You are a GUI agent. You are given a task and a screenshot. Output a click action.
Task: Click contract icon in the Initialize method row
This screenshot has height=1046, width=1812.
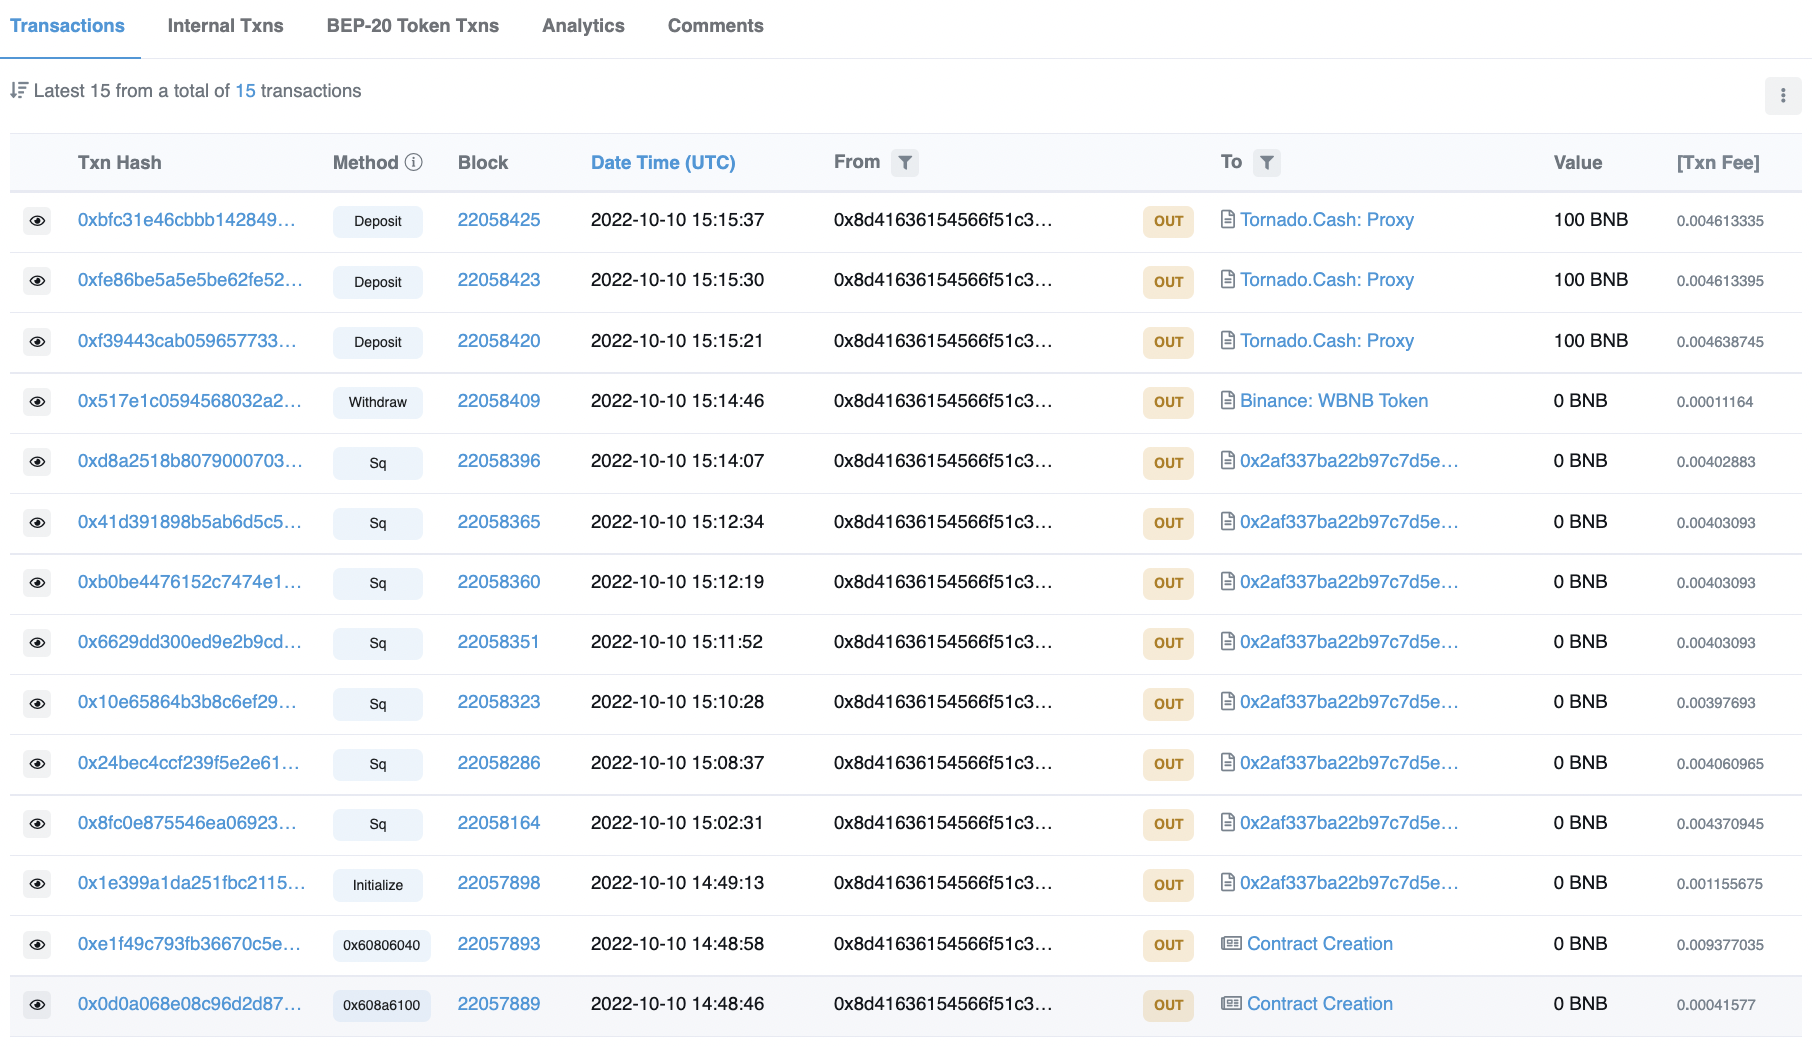(1228, 883)
